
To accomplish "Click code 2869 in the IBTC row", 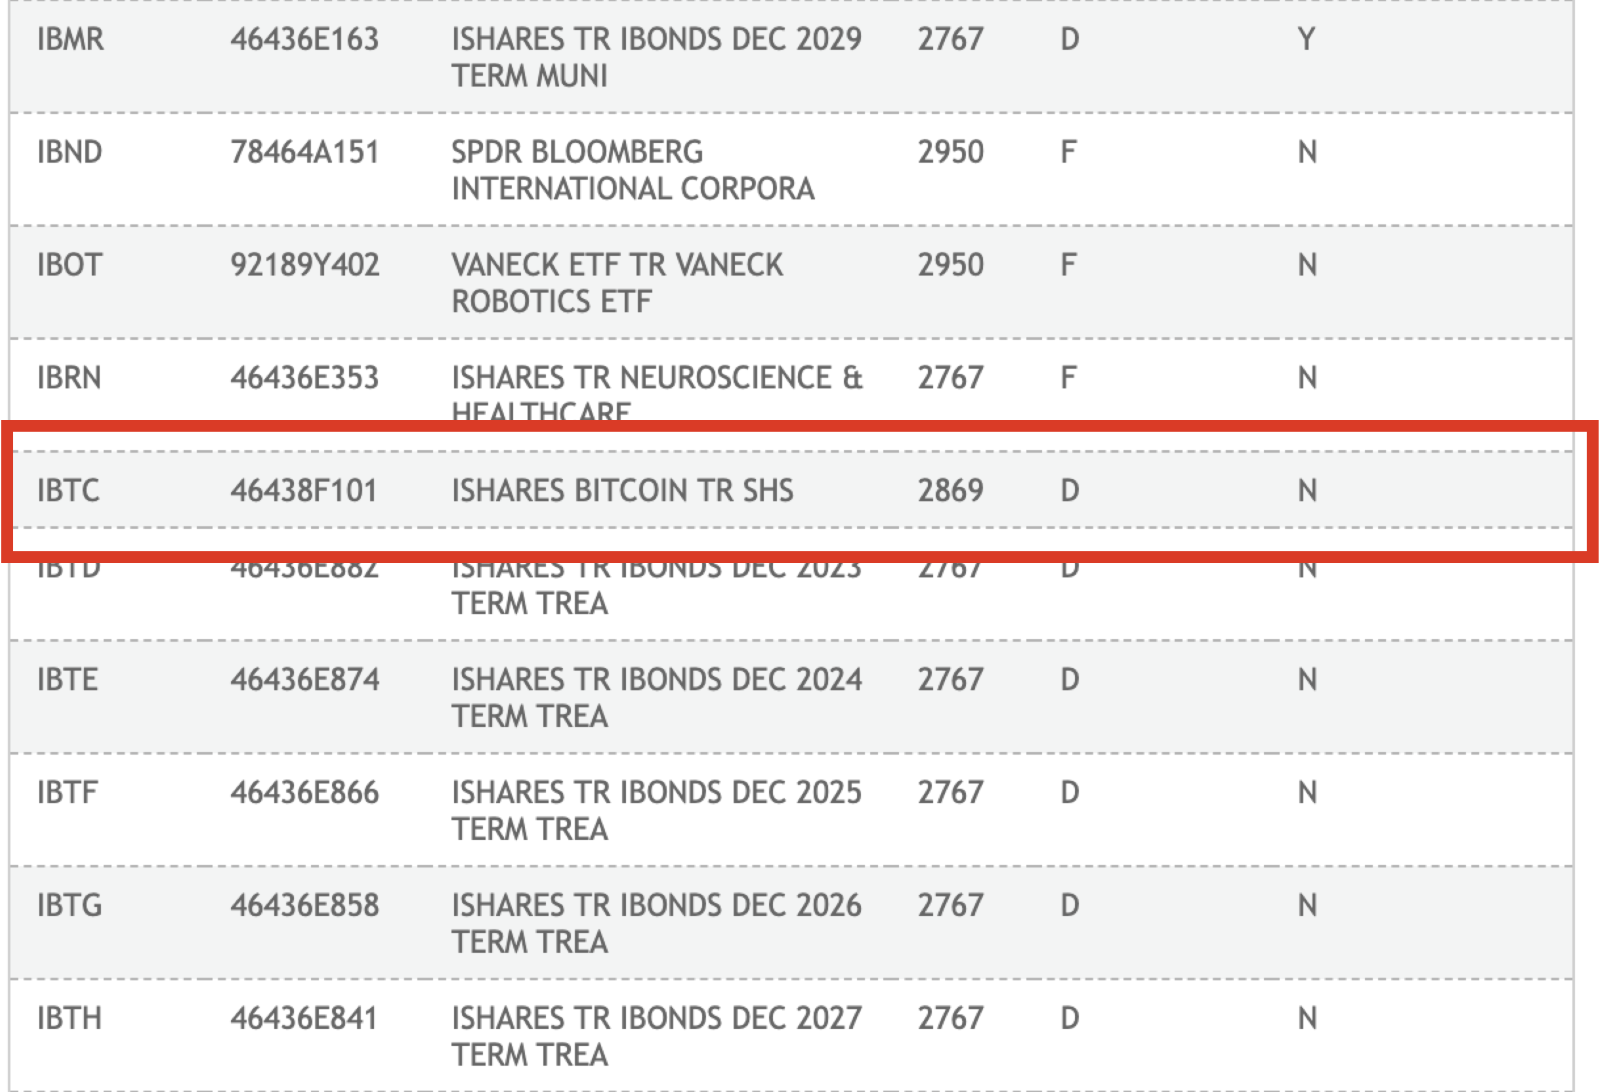I will tap(951, 490).
